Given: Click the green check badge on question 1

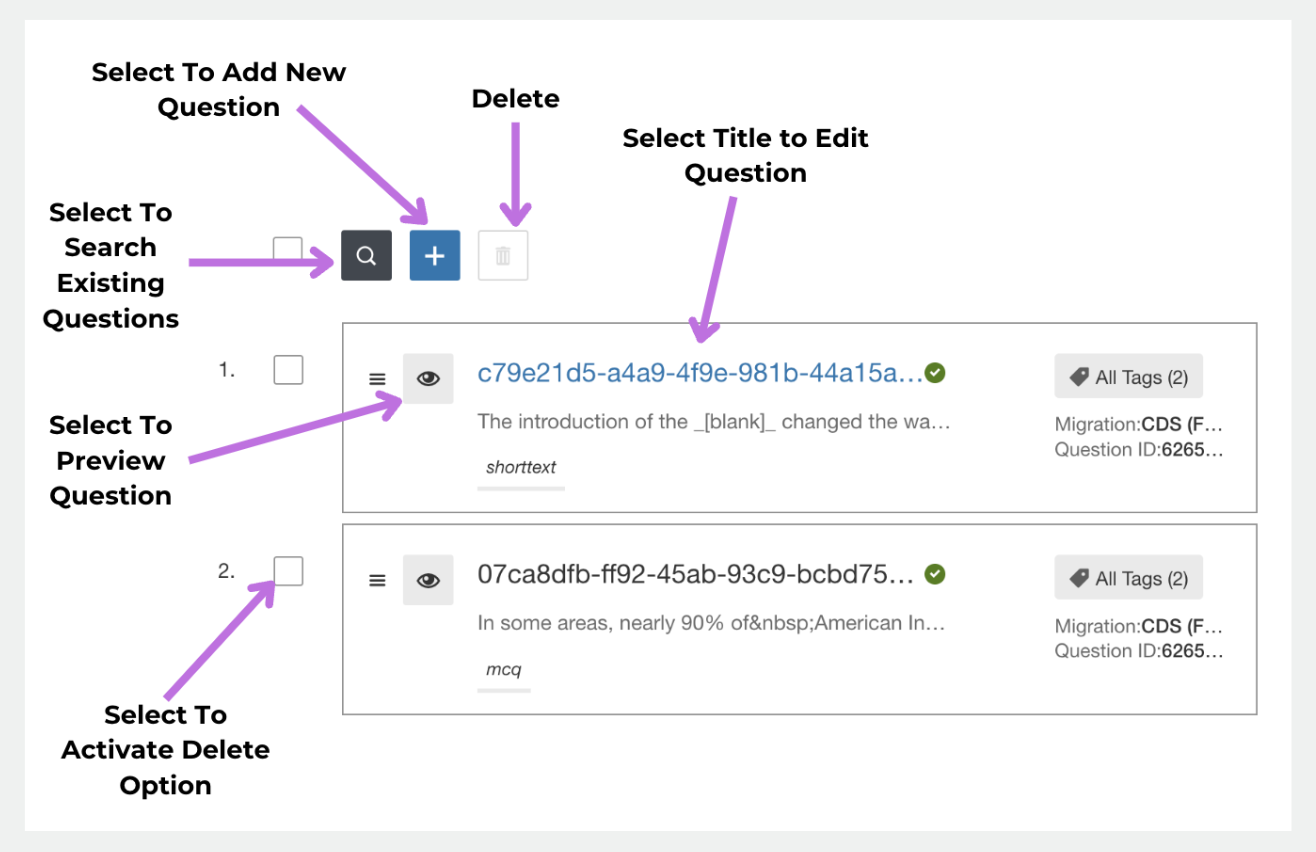Looking at the screenshot, I should tap(935, 373).
